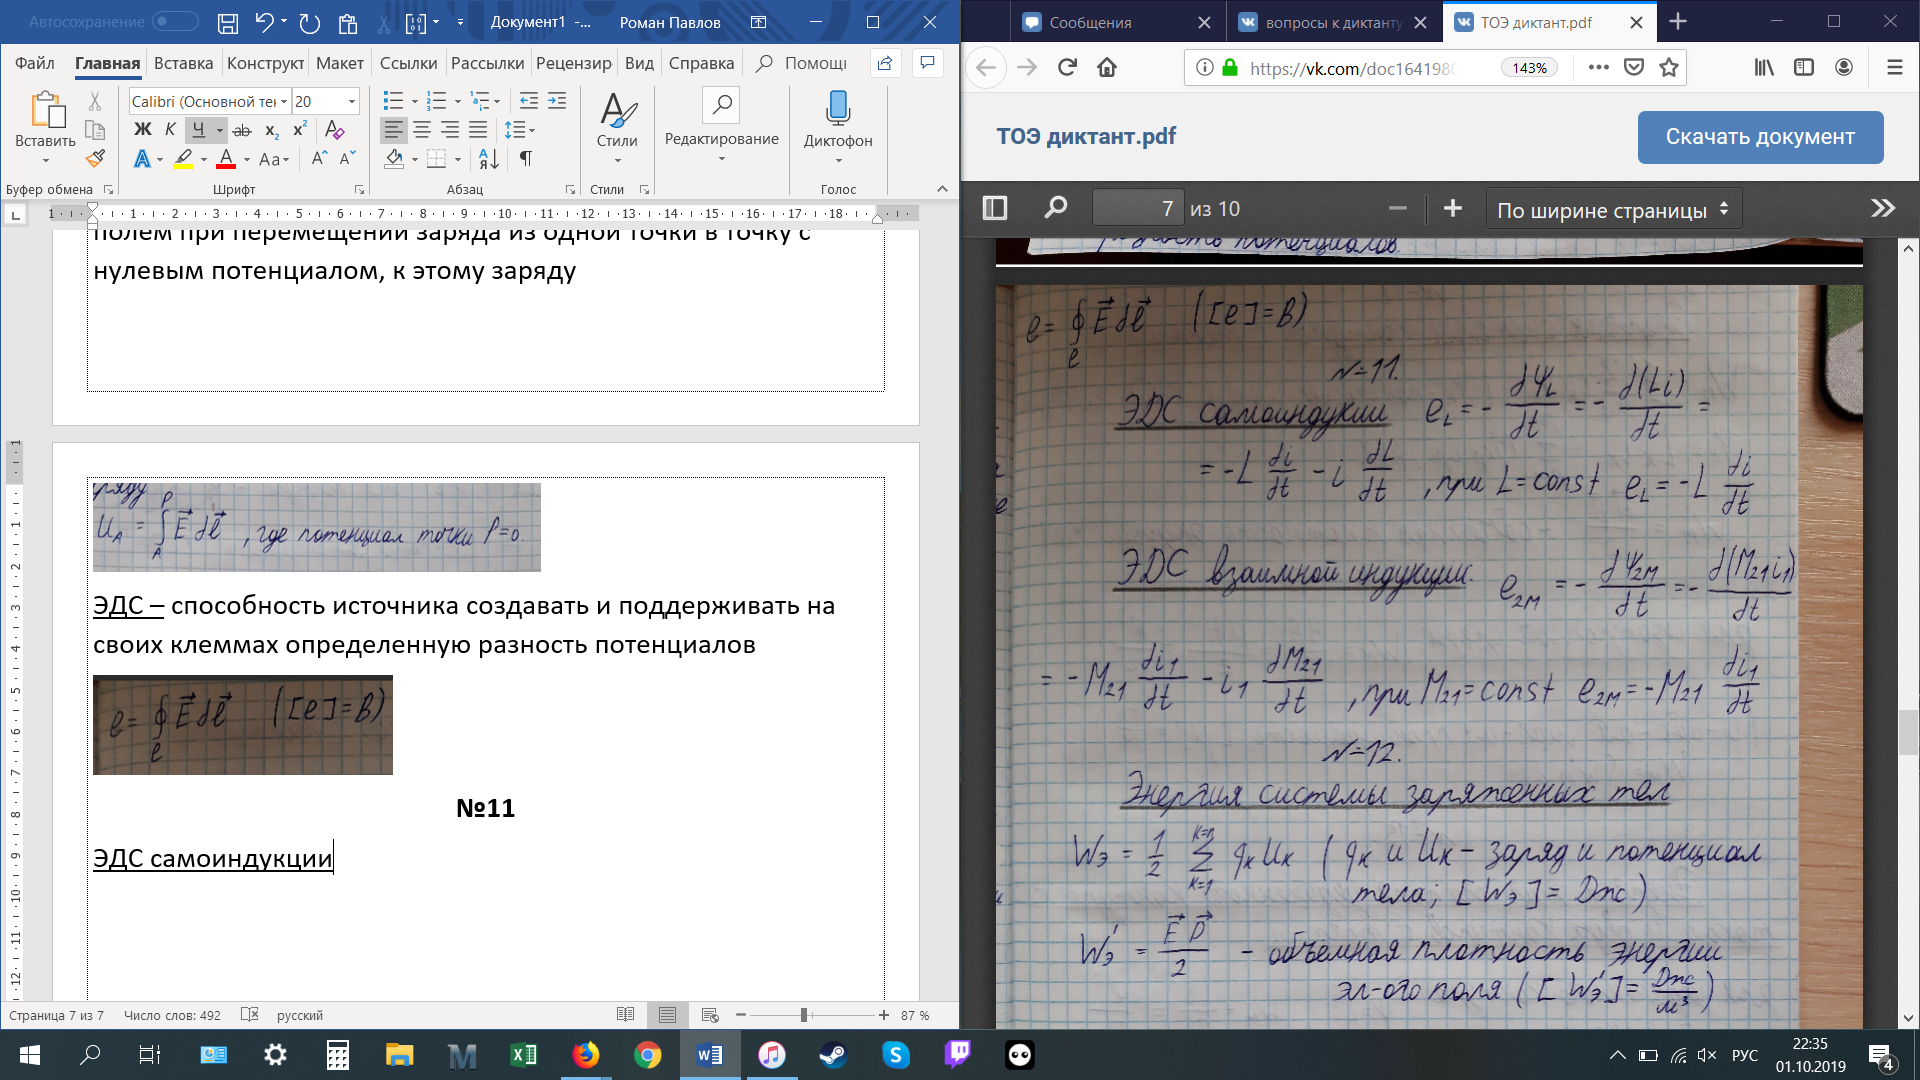The height and width of the screenshot is (1080, 1920).
Task: Pick the text highlight color marker
Action: click(183, 159)
